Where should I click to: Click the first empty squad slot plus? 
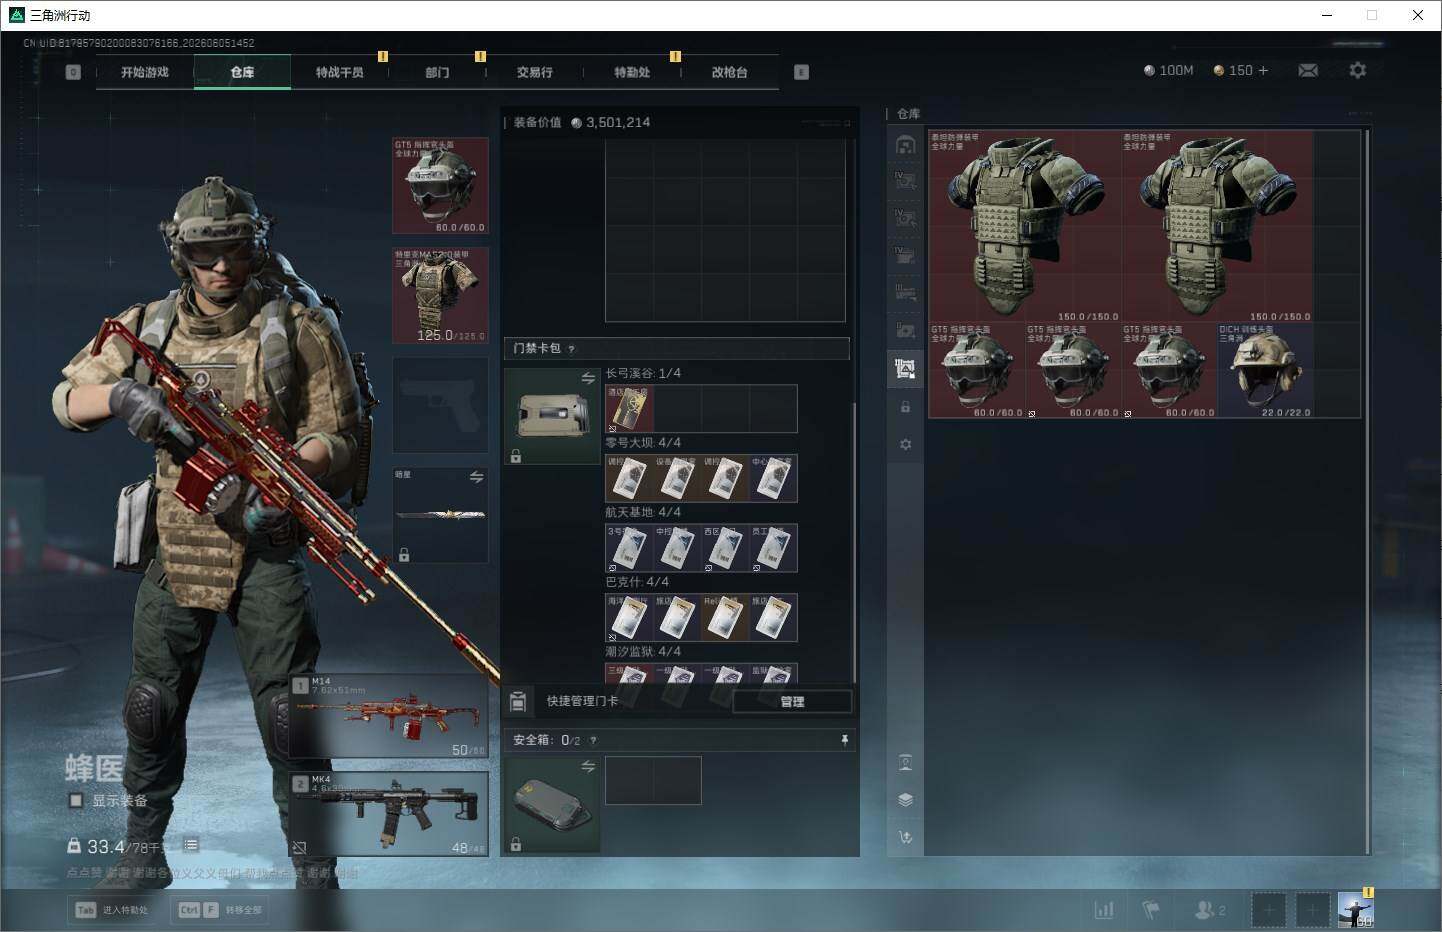point(1269,910)
